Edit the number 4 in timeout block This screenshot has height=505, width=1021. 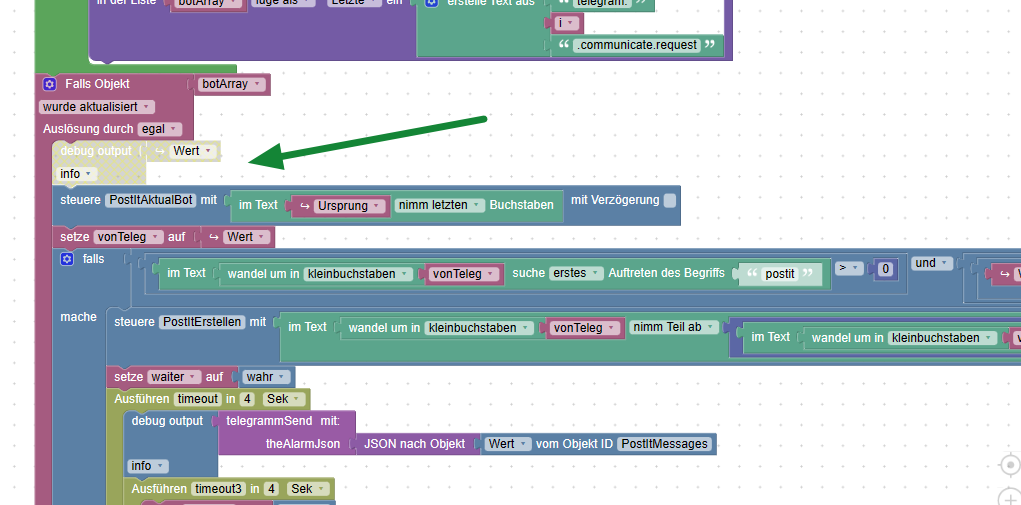(x=247, y=398)
